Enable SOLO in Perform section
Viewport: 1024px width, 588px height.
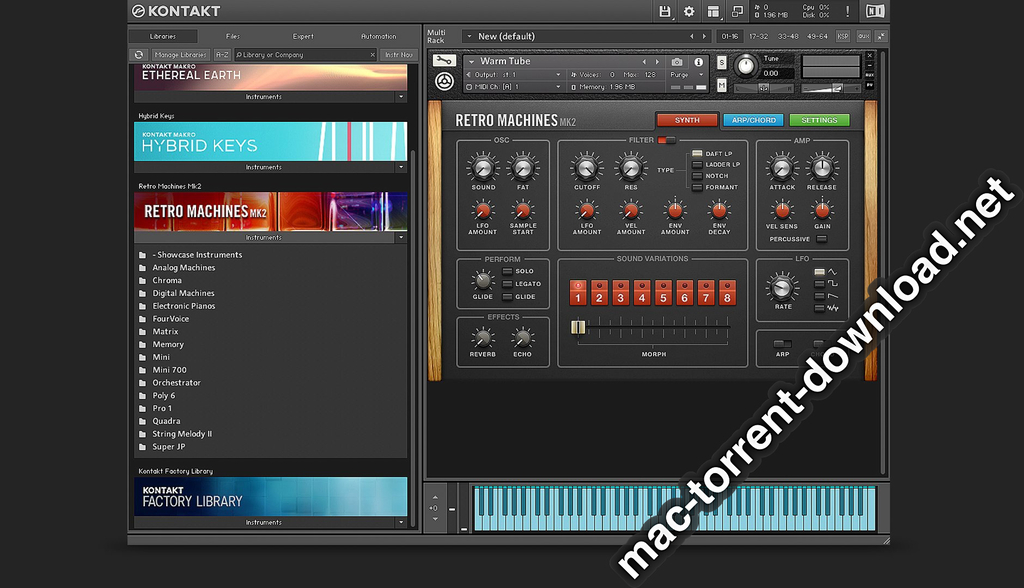[x=507, y=271]
